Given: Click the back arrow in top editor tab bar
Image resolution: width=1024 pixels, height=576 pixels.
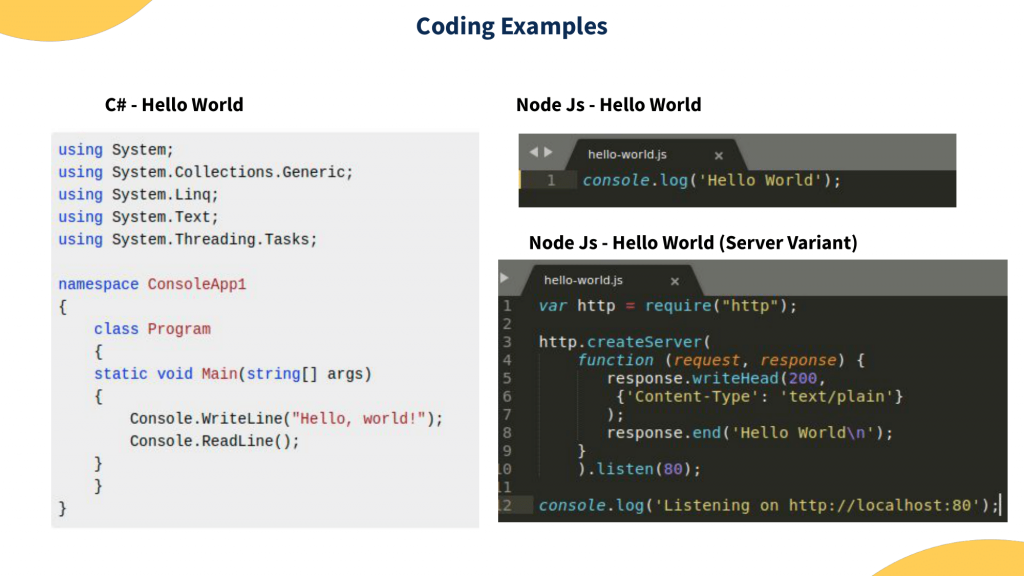Looking at the screenshot, I should coord(534,152).
